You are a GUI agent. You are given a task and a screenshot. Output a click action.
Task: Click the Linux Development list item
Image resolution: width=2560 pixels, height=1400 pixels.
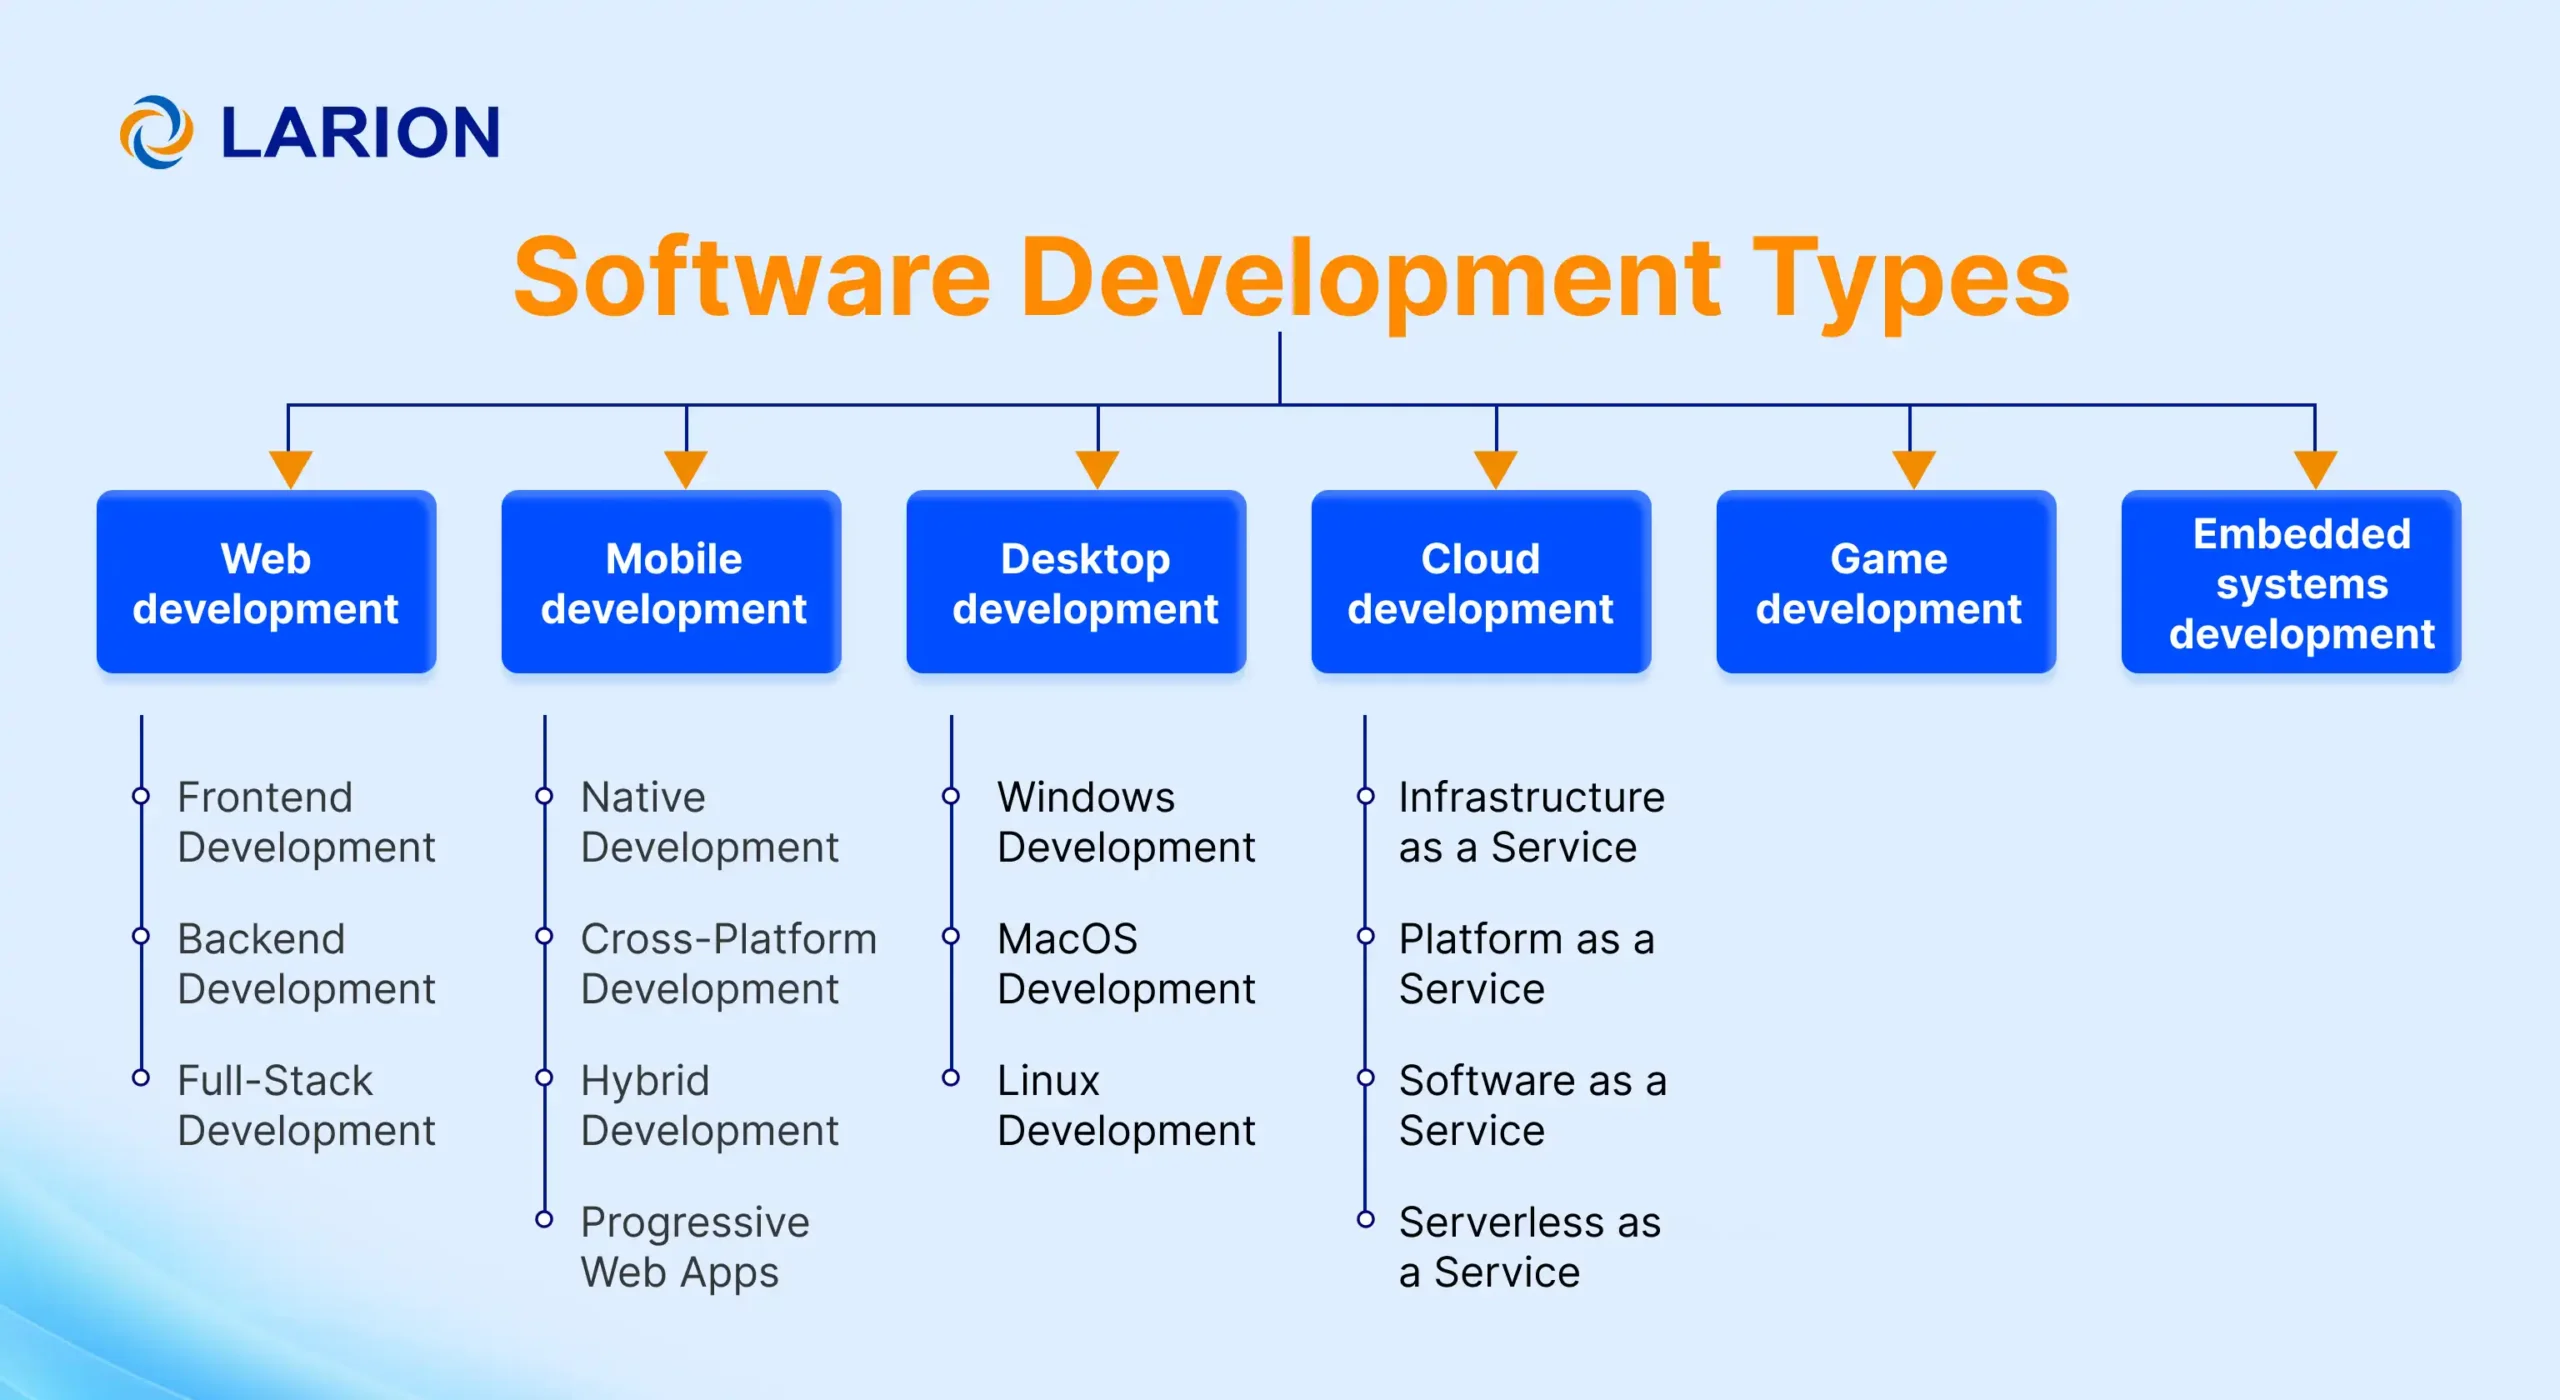point(1126,1106)
